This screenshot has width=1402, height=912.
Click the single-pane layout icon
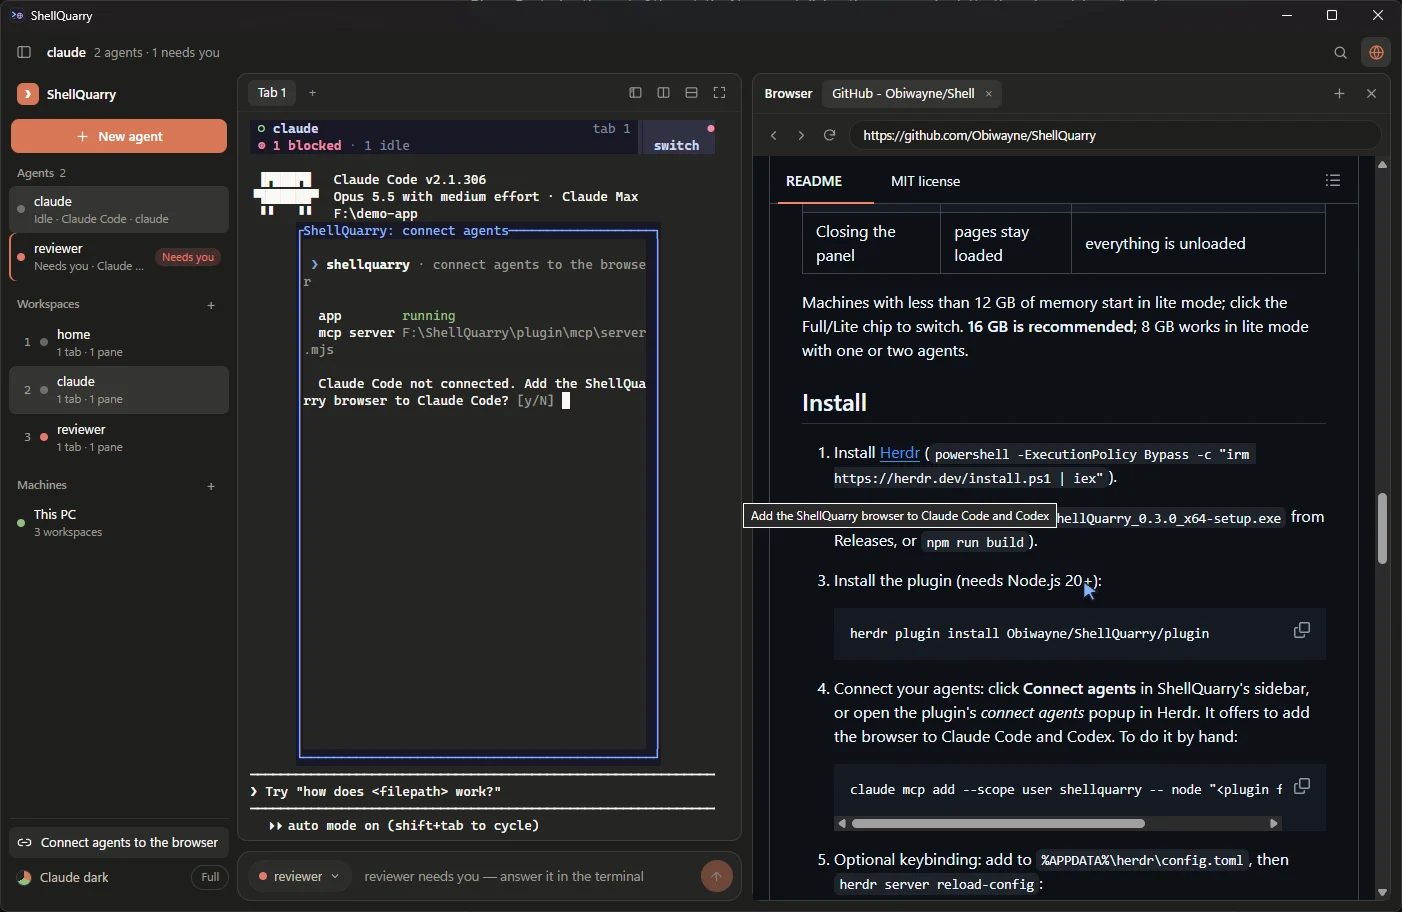click(635, 93)
